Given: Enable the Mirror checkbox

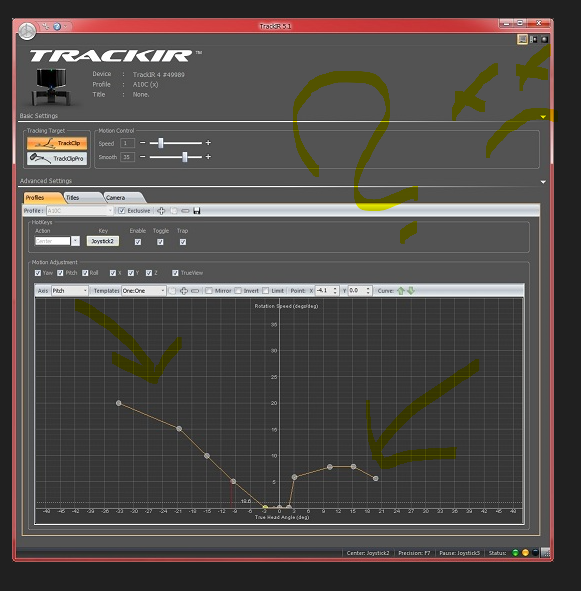Looking at the screenshot, I should [x=209, y=291].
